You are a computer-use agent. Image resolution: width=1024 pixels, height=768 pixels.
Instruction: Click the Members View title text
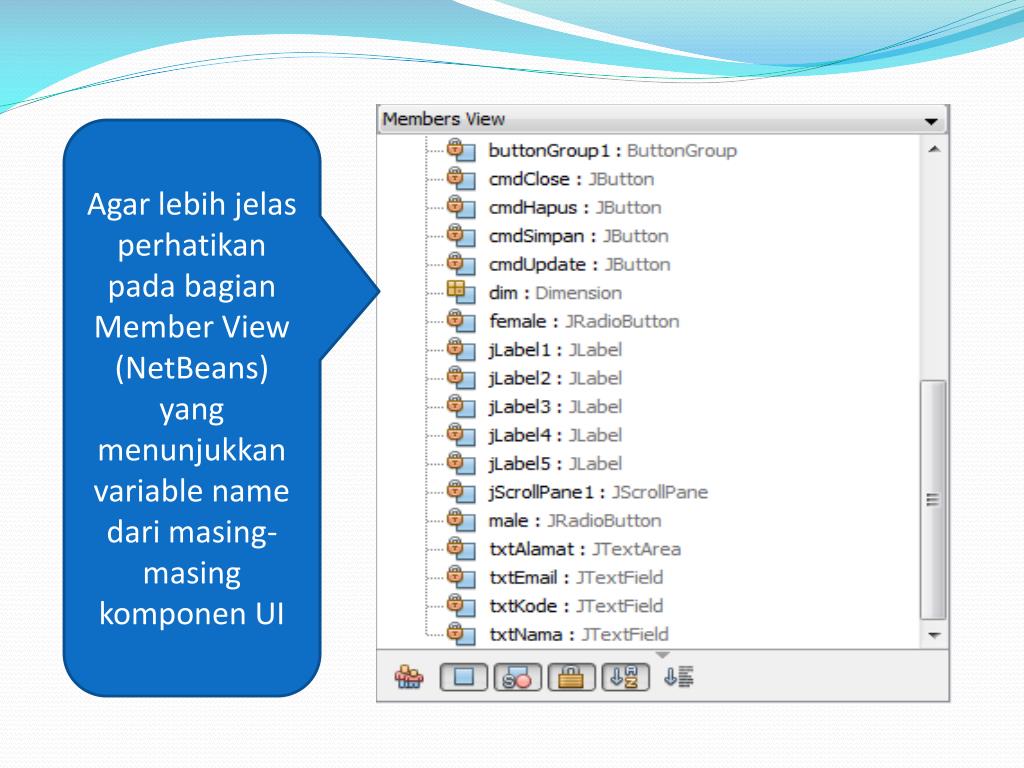tap(443, 119)
